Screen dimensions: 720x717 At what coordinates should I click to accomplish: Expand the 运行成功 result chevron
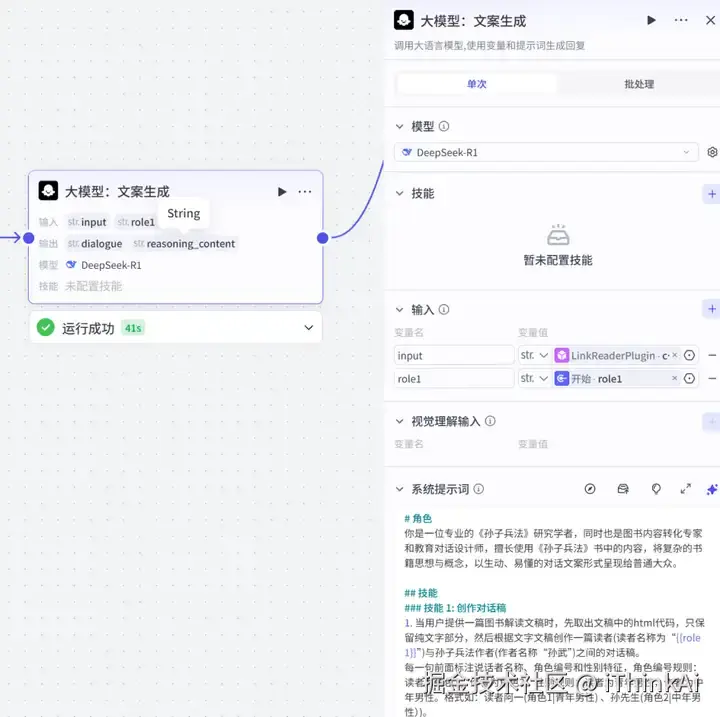coord(309,327)
